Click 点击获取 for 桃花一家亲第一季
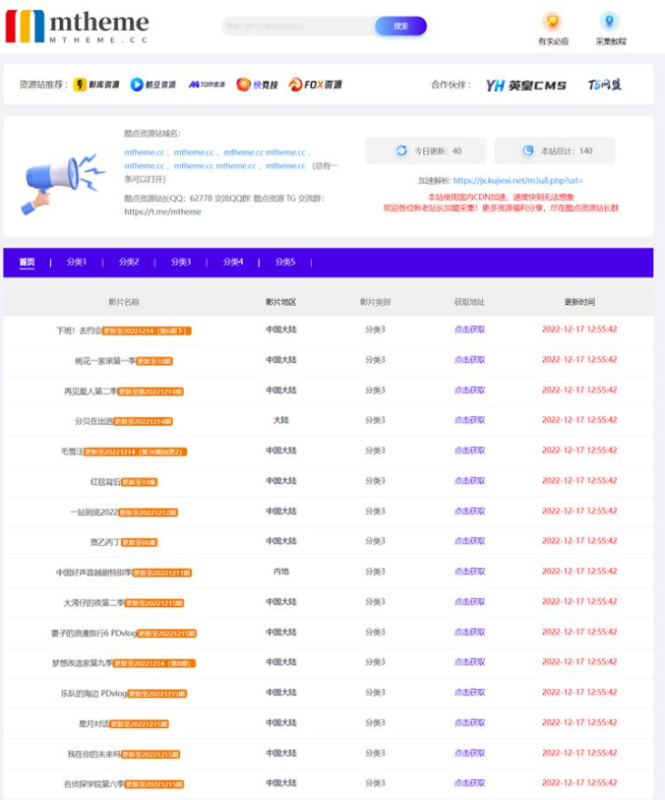 (470, 360)
